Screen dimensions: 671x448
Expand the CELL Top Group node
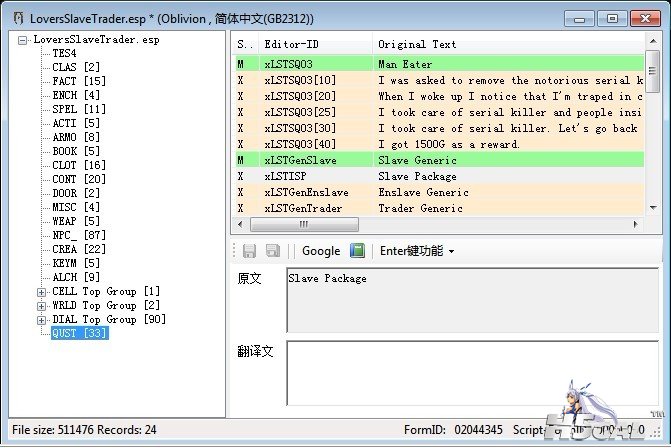pyautogui.click(x=41, y=291)
